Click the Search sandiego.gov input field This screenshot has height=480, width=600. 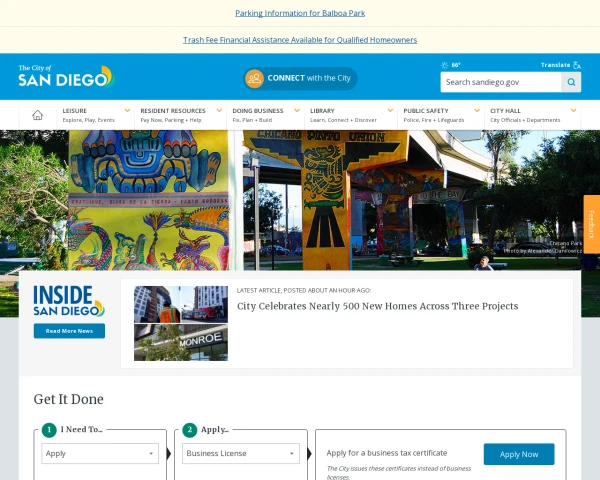click(x=501, y=82)
